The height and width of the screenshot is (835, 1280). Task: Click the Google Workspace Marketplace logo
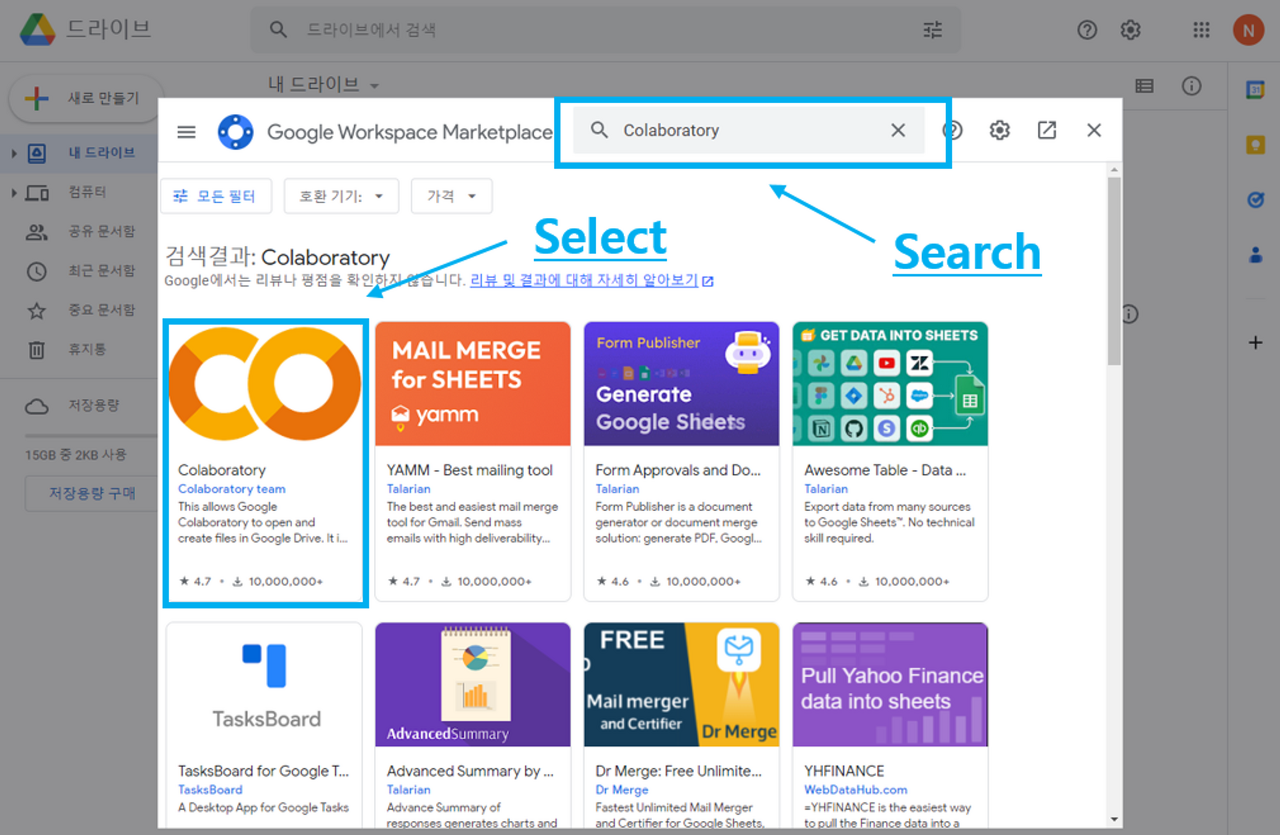point(236,131)
